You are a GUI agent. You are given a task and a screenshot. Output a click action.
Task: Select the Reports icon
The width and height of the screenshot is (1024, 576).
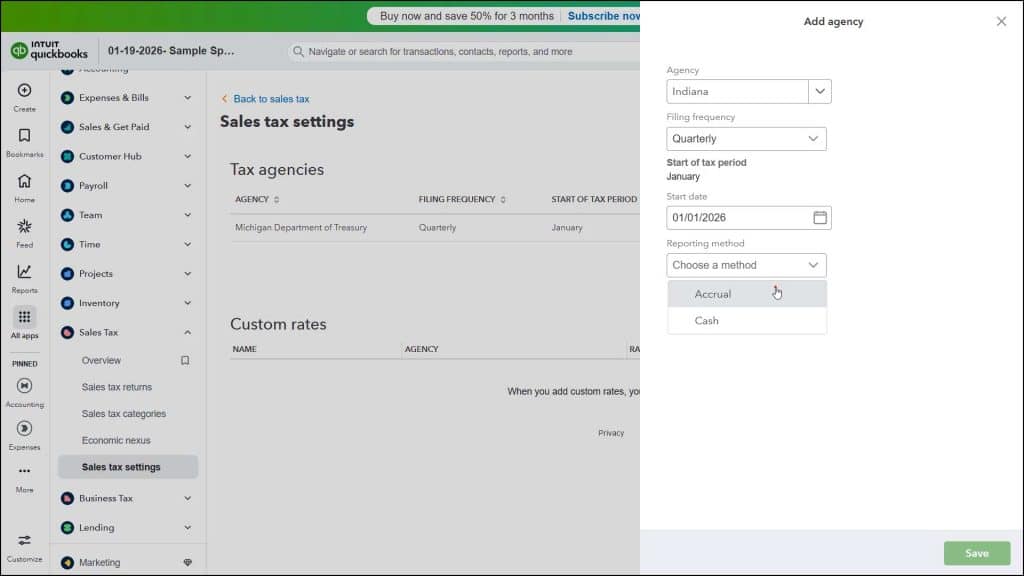[x=23, y=278]
